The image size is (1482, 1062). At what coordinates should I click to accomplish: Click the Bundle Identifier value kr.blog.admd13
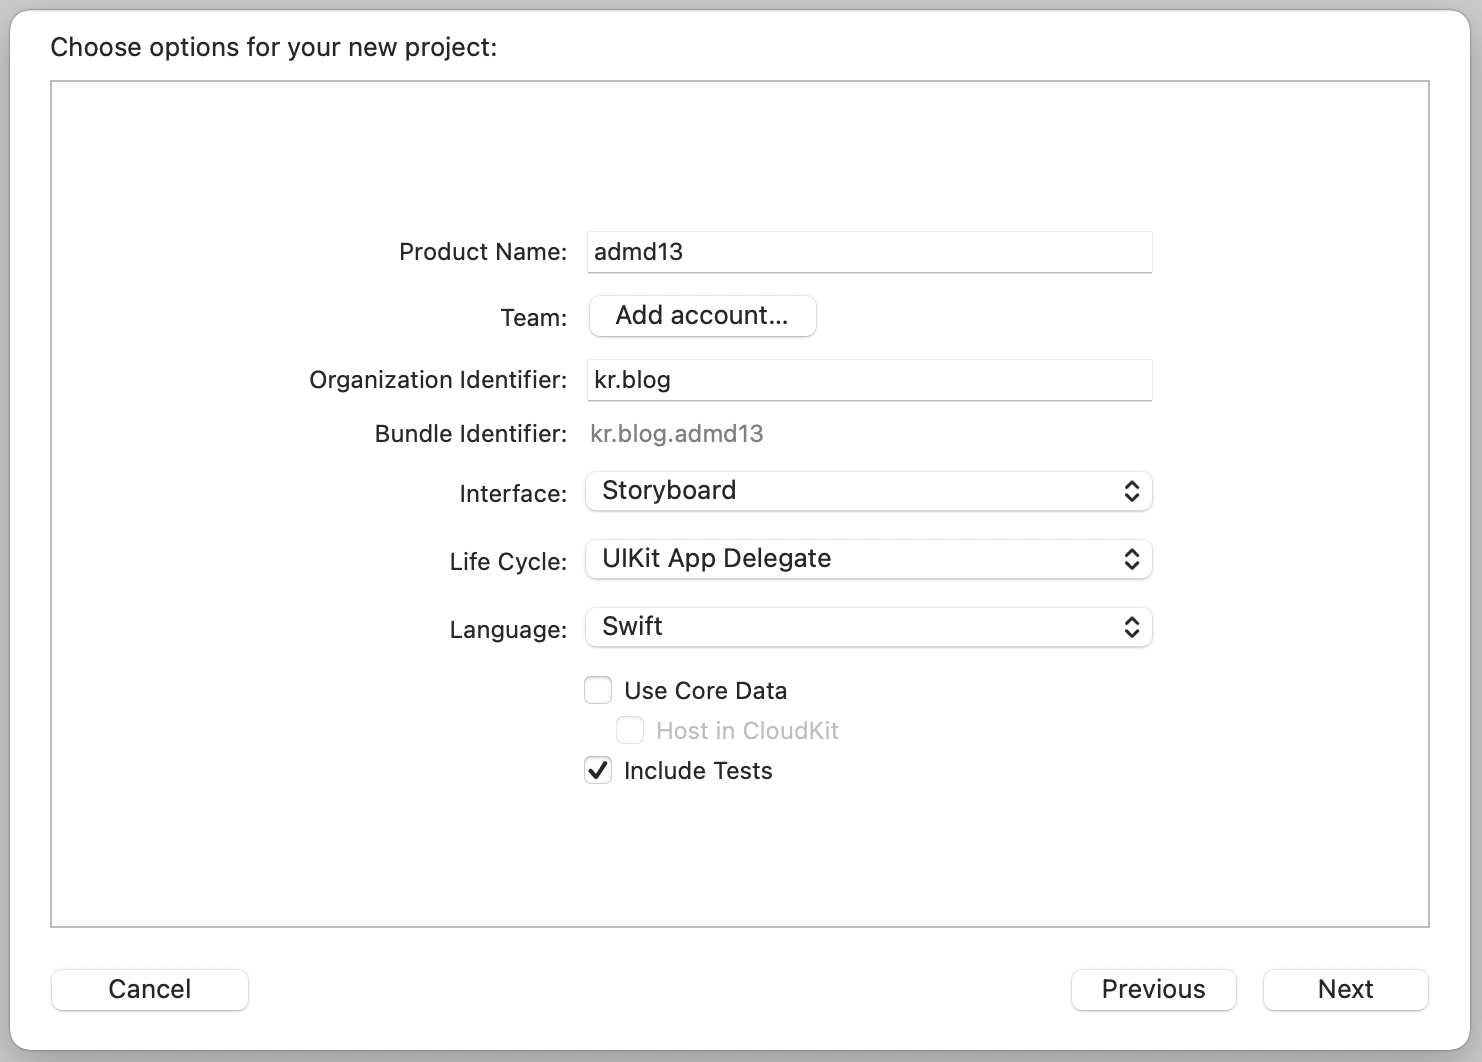[x=677, y=434]
